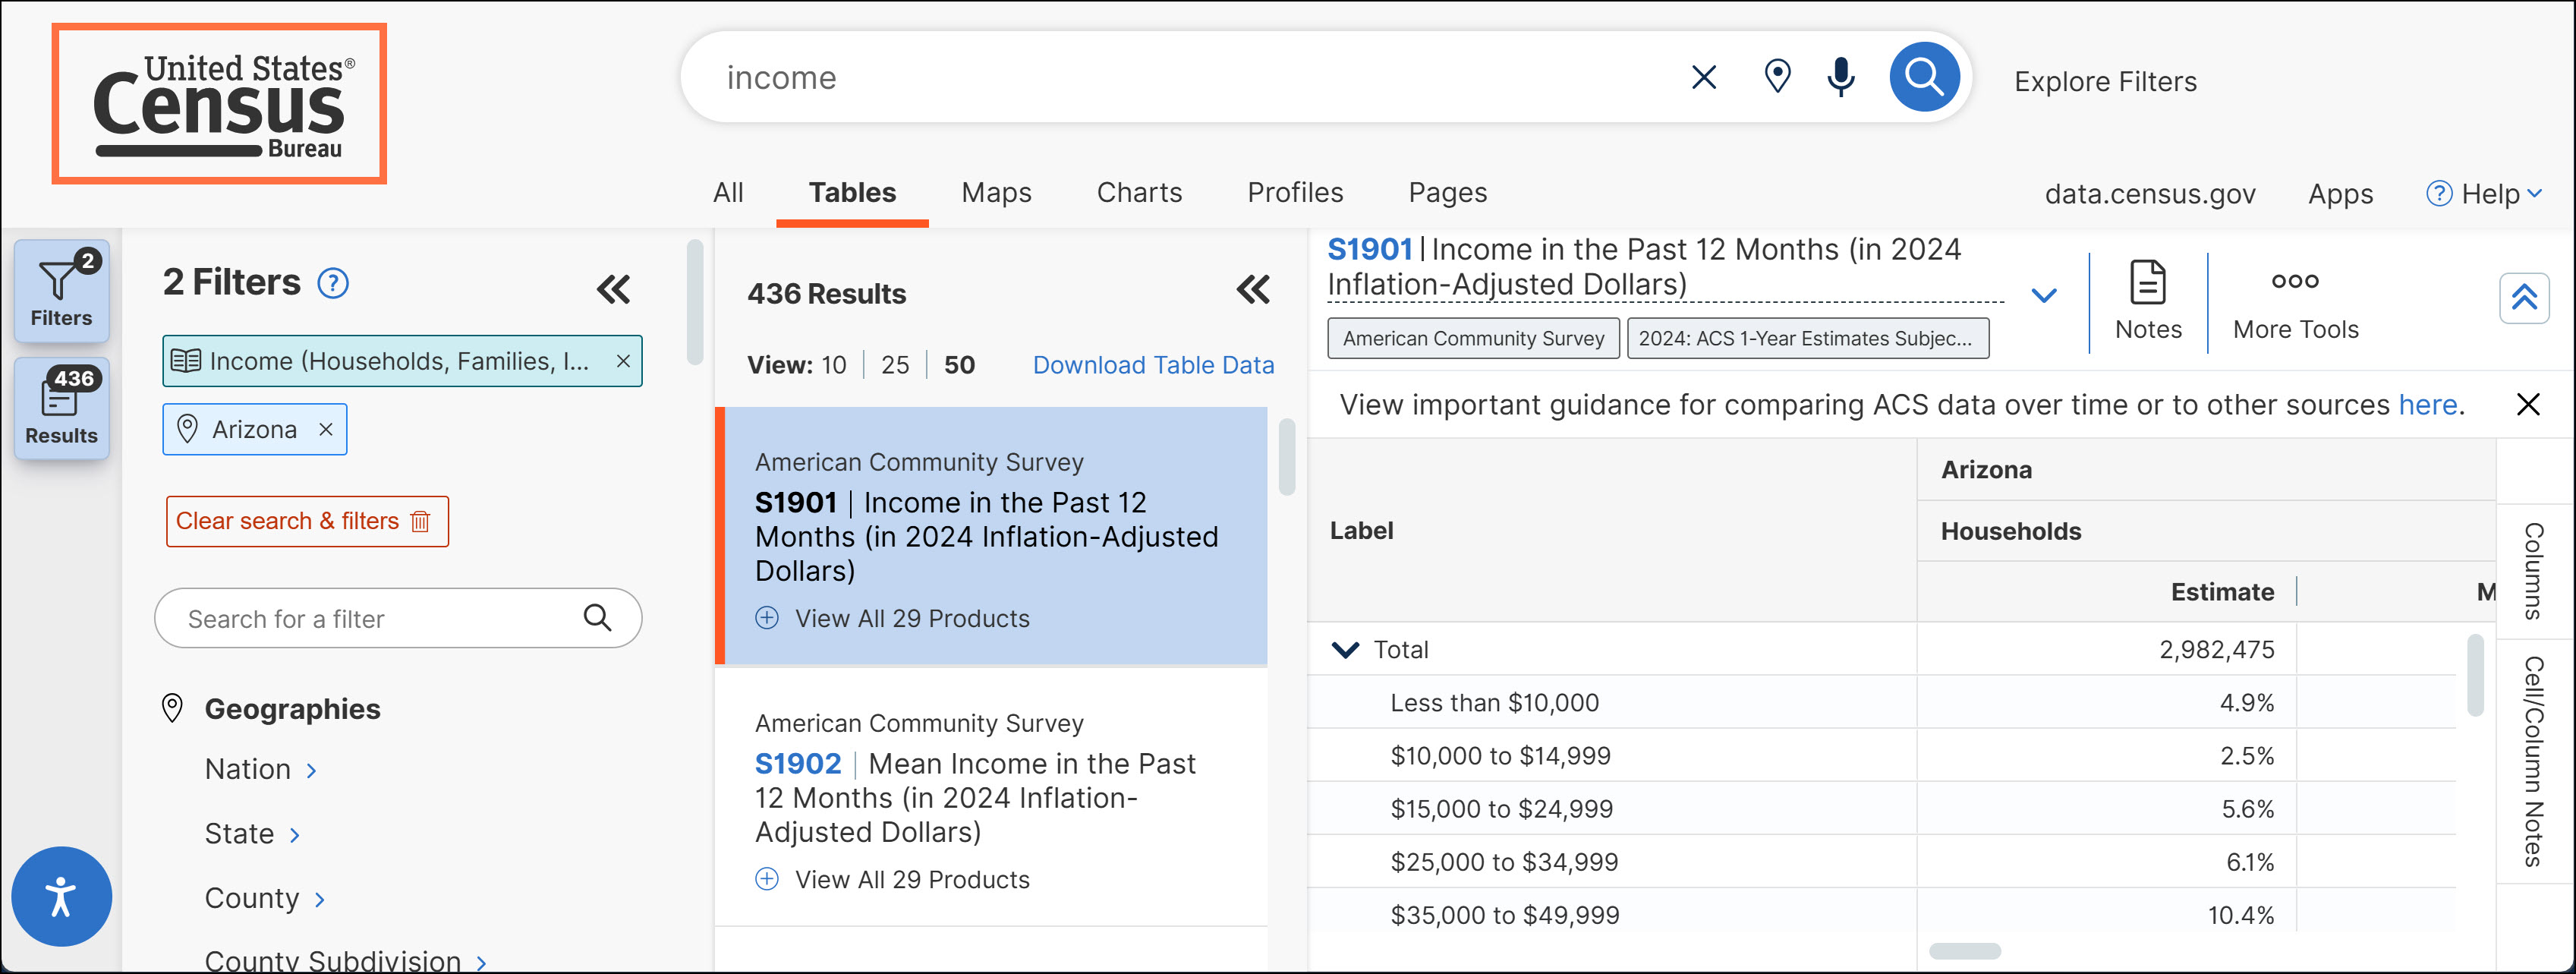The width and height of the screenshot is (2576, 974).
Task: Open the Notes document icon
Action: [x=2147, y=282]
